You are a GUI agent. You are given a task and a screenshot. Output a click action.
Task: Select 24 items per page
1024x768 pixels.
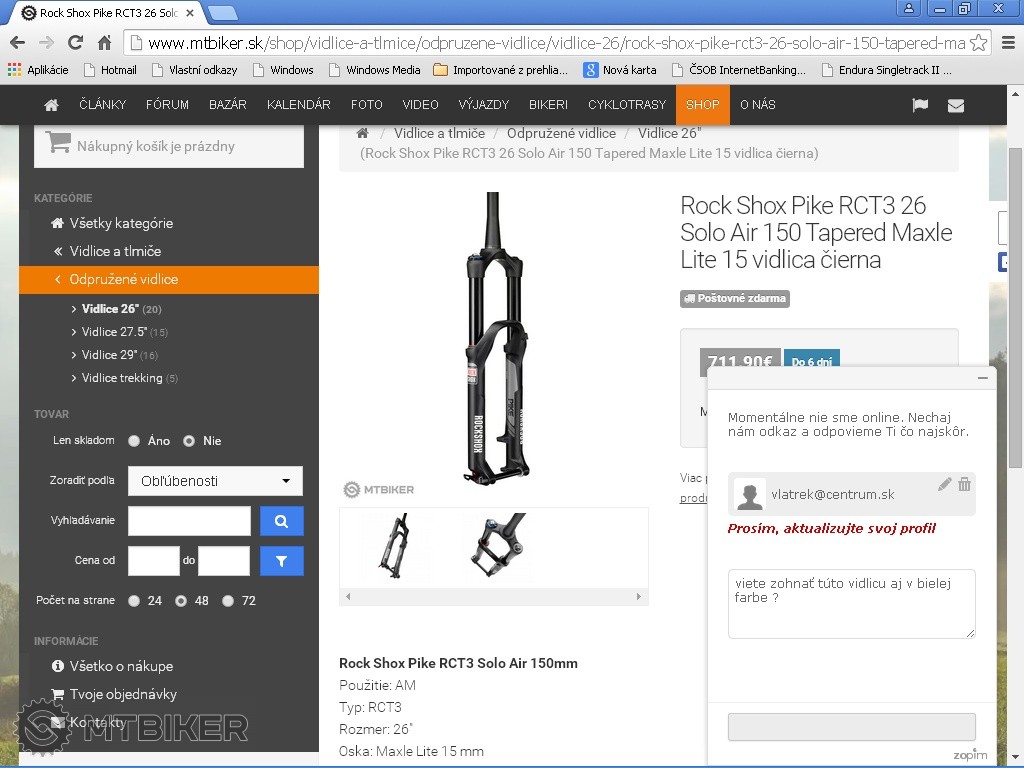134,601
